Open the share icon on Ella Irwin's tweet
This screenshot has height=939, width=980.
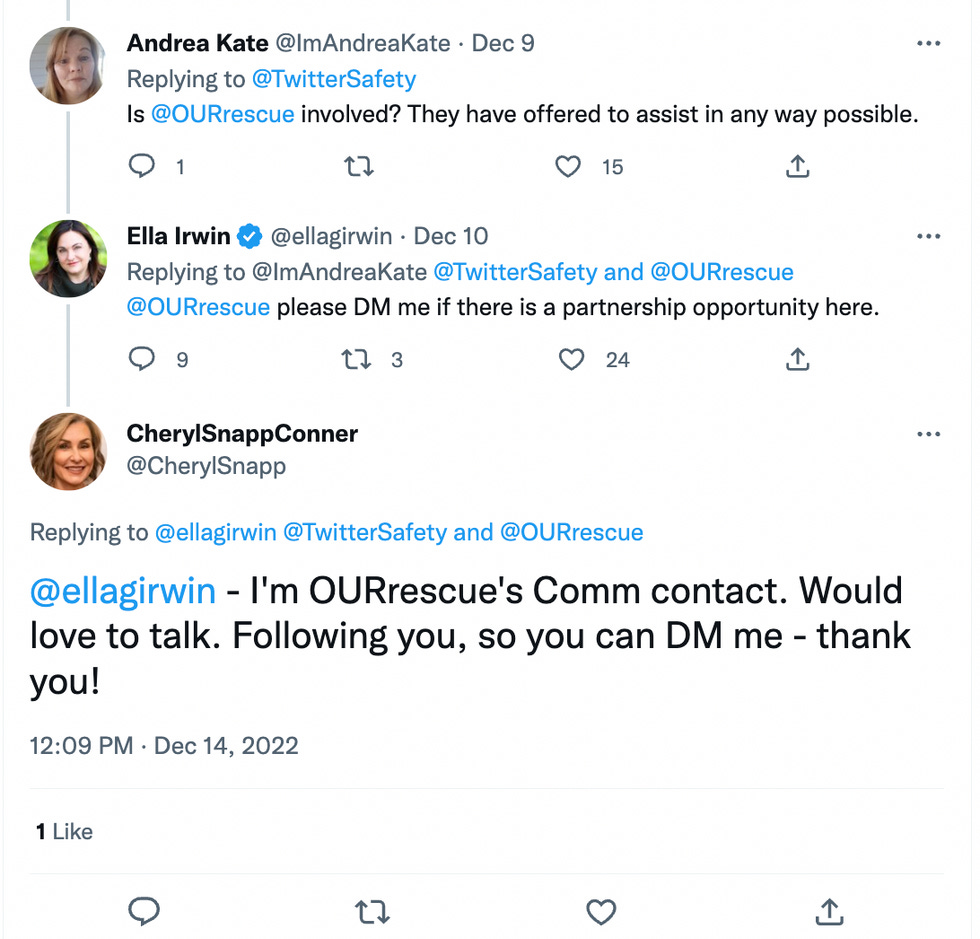(797, 359)
